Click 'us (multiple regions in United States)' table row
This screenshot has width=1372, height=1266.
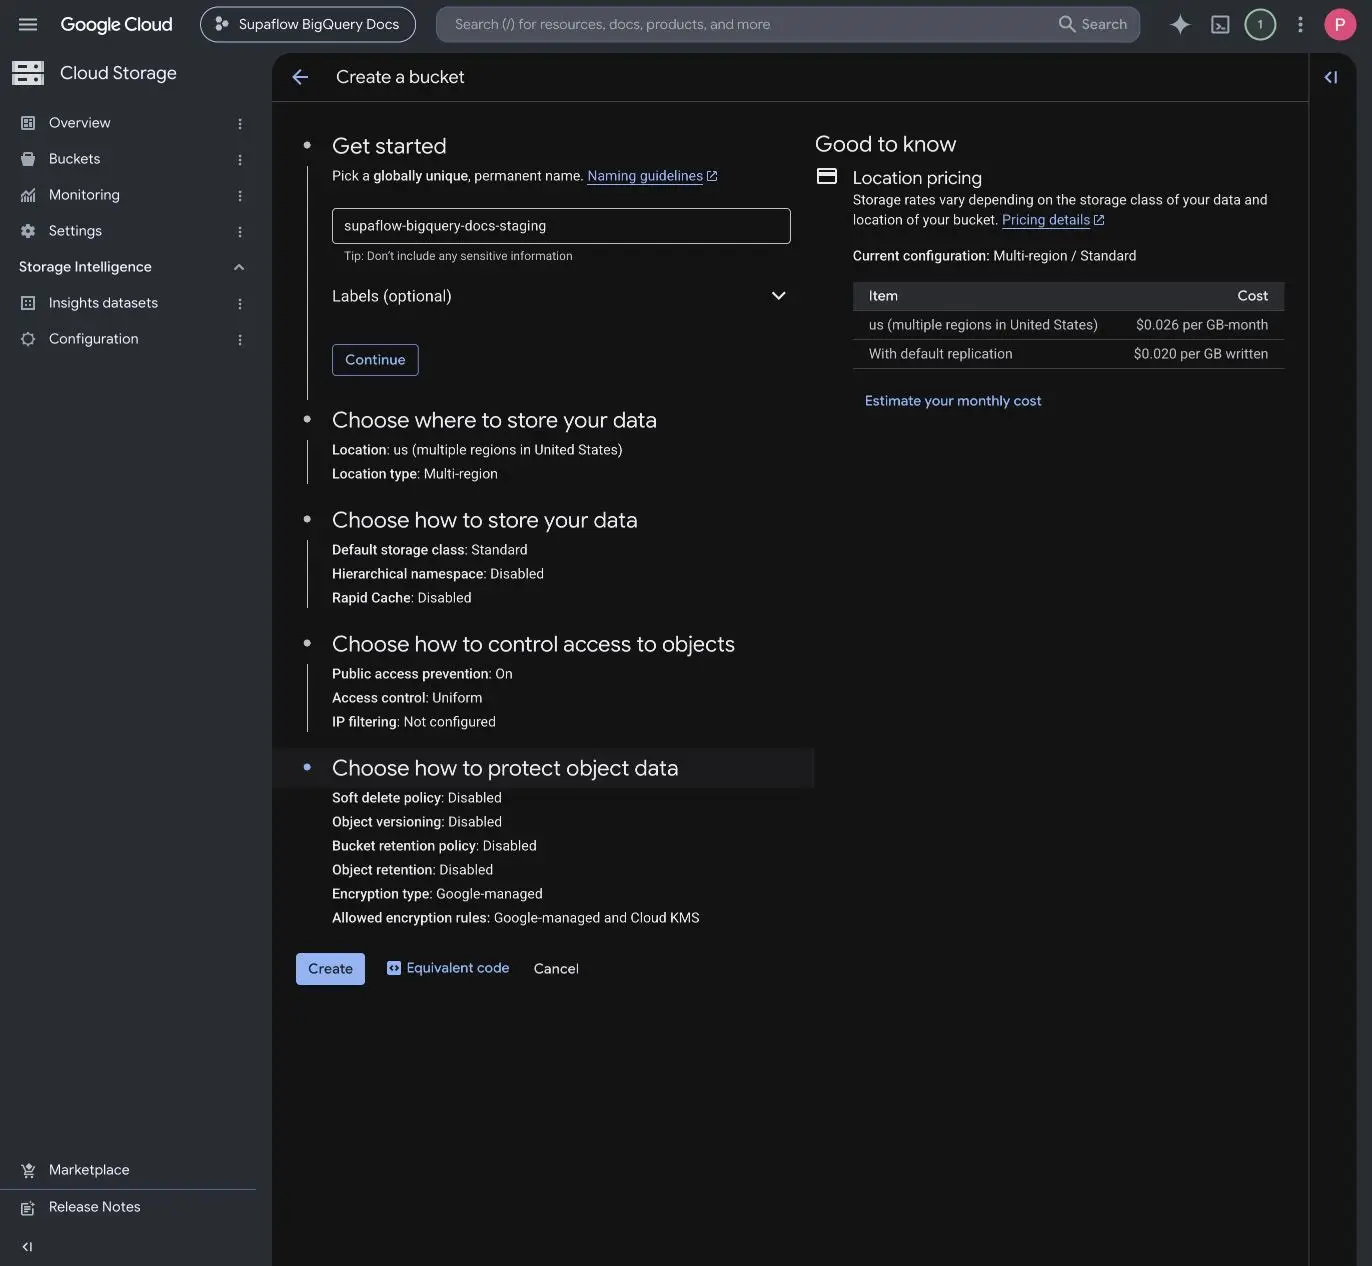(1068, 325)
